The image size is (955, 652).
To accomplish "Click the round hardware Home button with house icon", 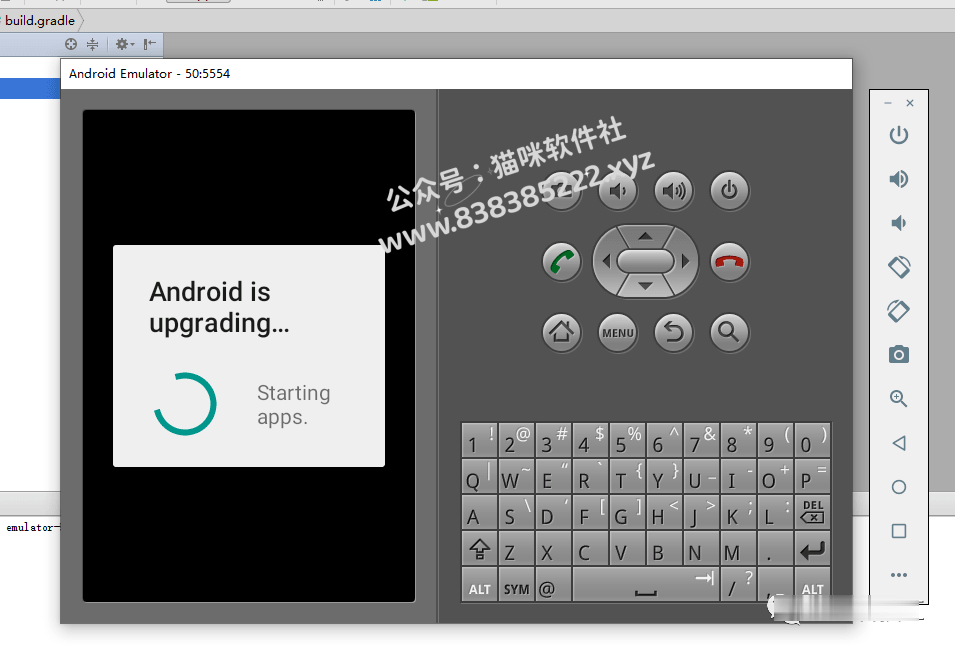I will tap(562, 332).
